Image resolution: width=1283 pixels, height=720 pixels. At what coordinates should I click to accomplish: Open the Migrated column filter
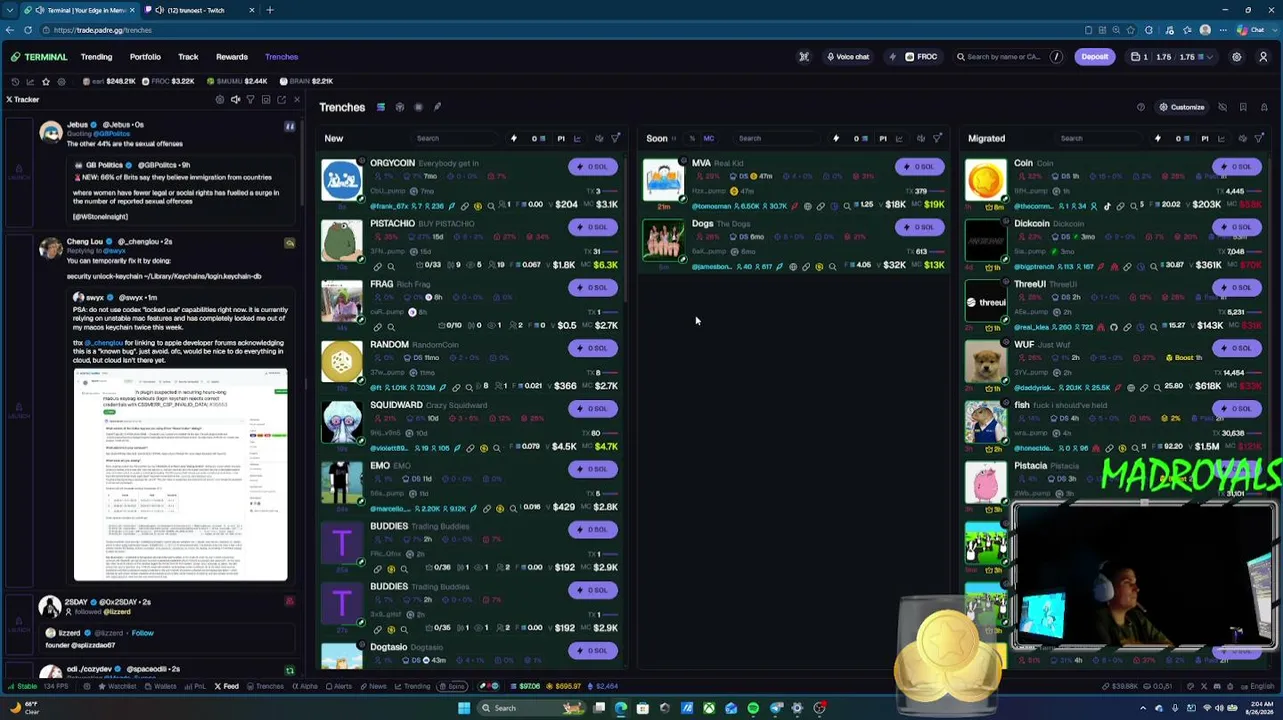pos(1260,139)
